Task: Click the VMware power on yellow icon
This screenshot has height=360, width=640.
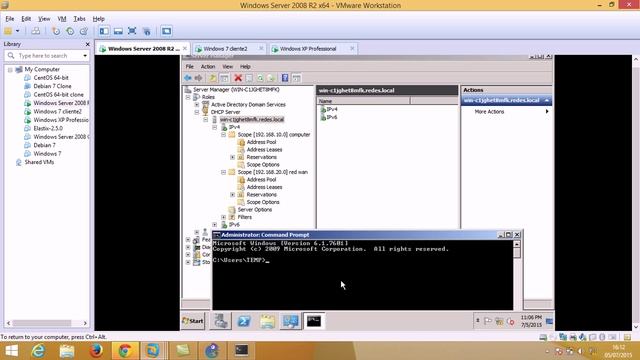Action: click(x=8, y=31)
